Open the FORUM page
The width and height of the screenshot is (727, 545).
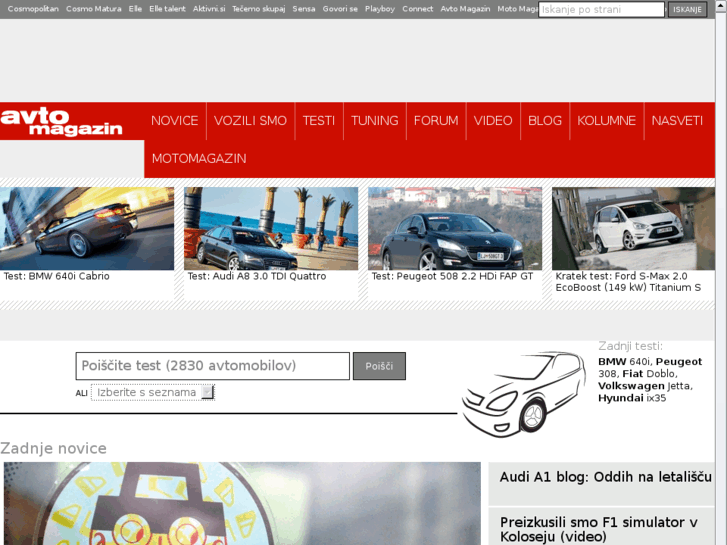[436, 121]
